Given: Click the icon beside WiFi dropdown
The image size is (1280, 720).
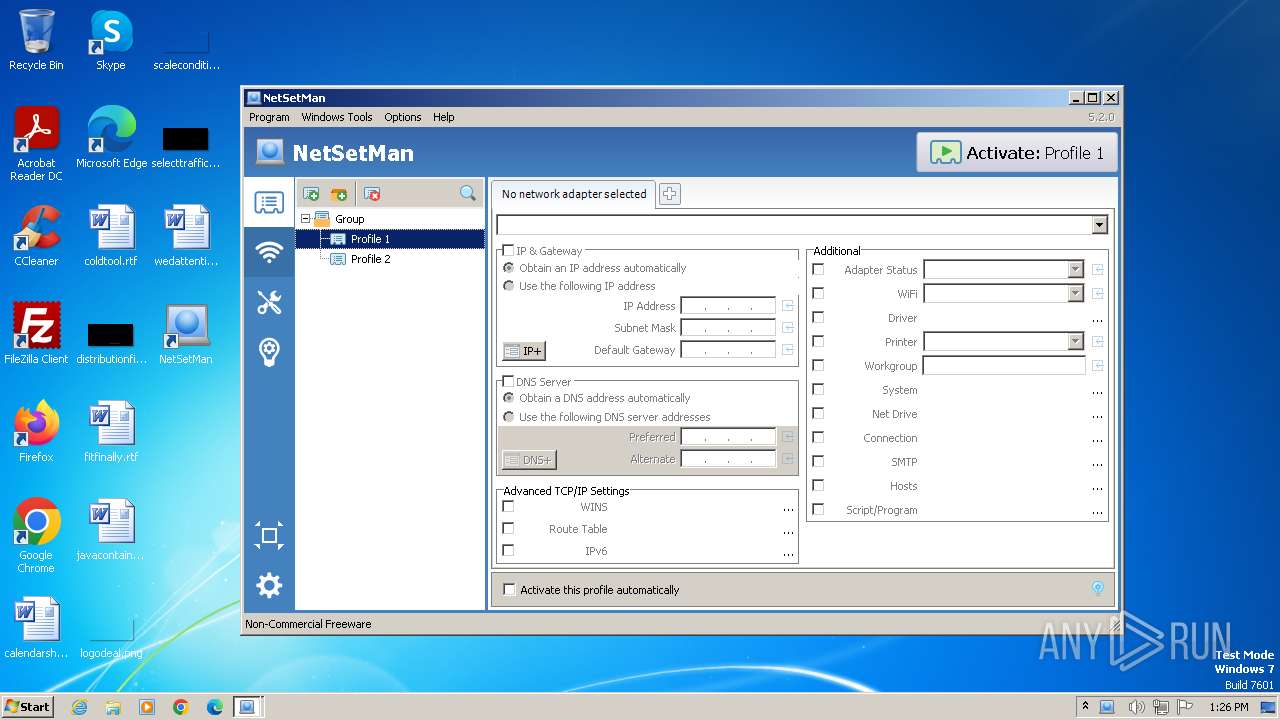Looking at the screenshot, I should (x=1097, y=294).
